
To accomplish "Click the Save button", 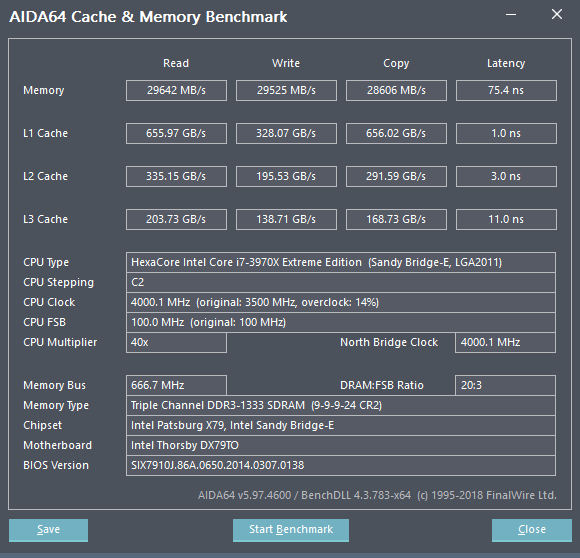I will pyautogui.click(x=48, y=530).
